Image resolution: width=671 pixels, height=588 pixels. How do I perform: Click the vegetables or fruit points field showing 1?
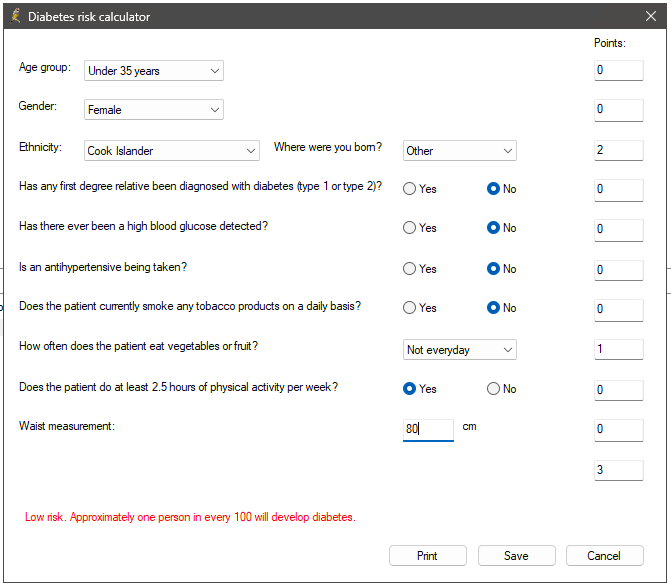[618, 349]
